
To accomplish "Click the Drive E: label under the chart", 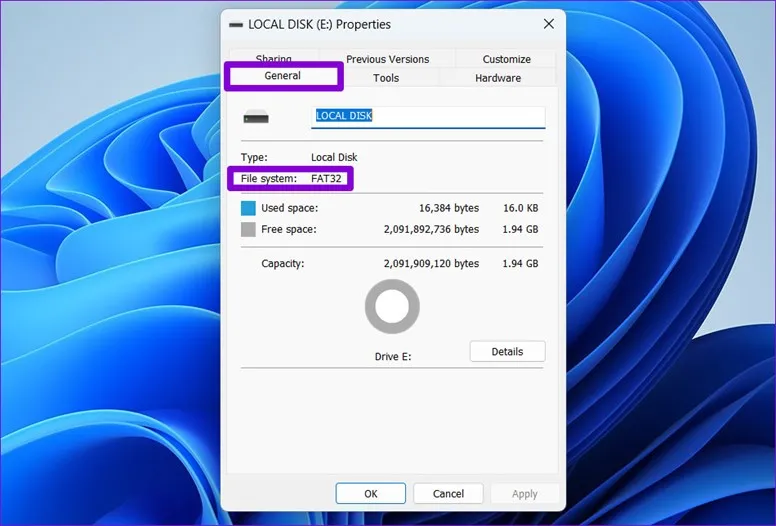I will pyautogui.click(x=391, y=356).
